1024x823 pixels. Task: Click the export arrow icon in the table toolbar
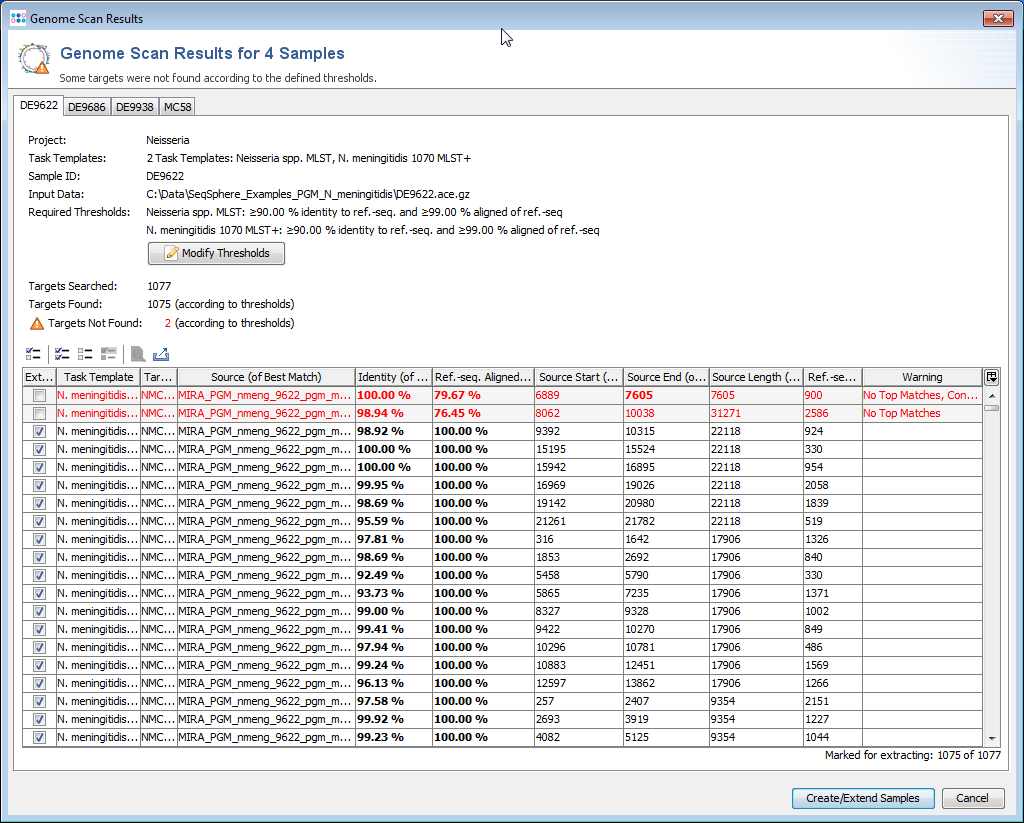161,354
